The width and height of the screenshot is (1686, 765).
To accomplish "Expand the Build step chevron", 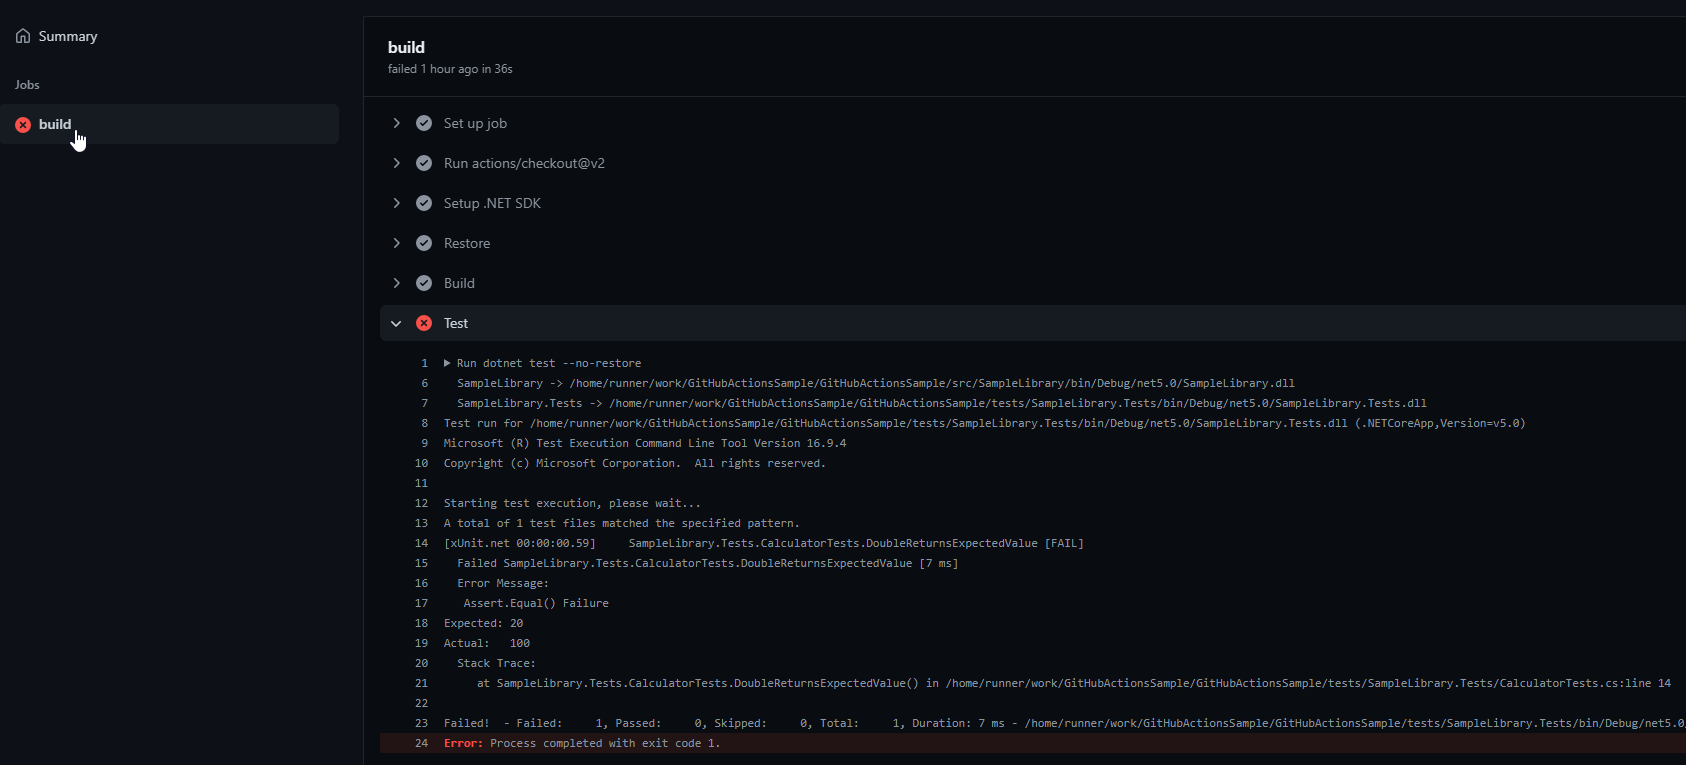I will [397, 283].
